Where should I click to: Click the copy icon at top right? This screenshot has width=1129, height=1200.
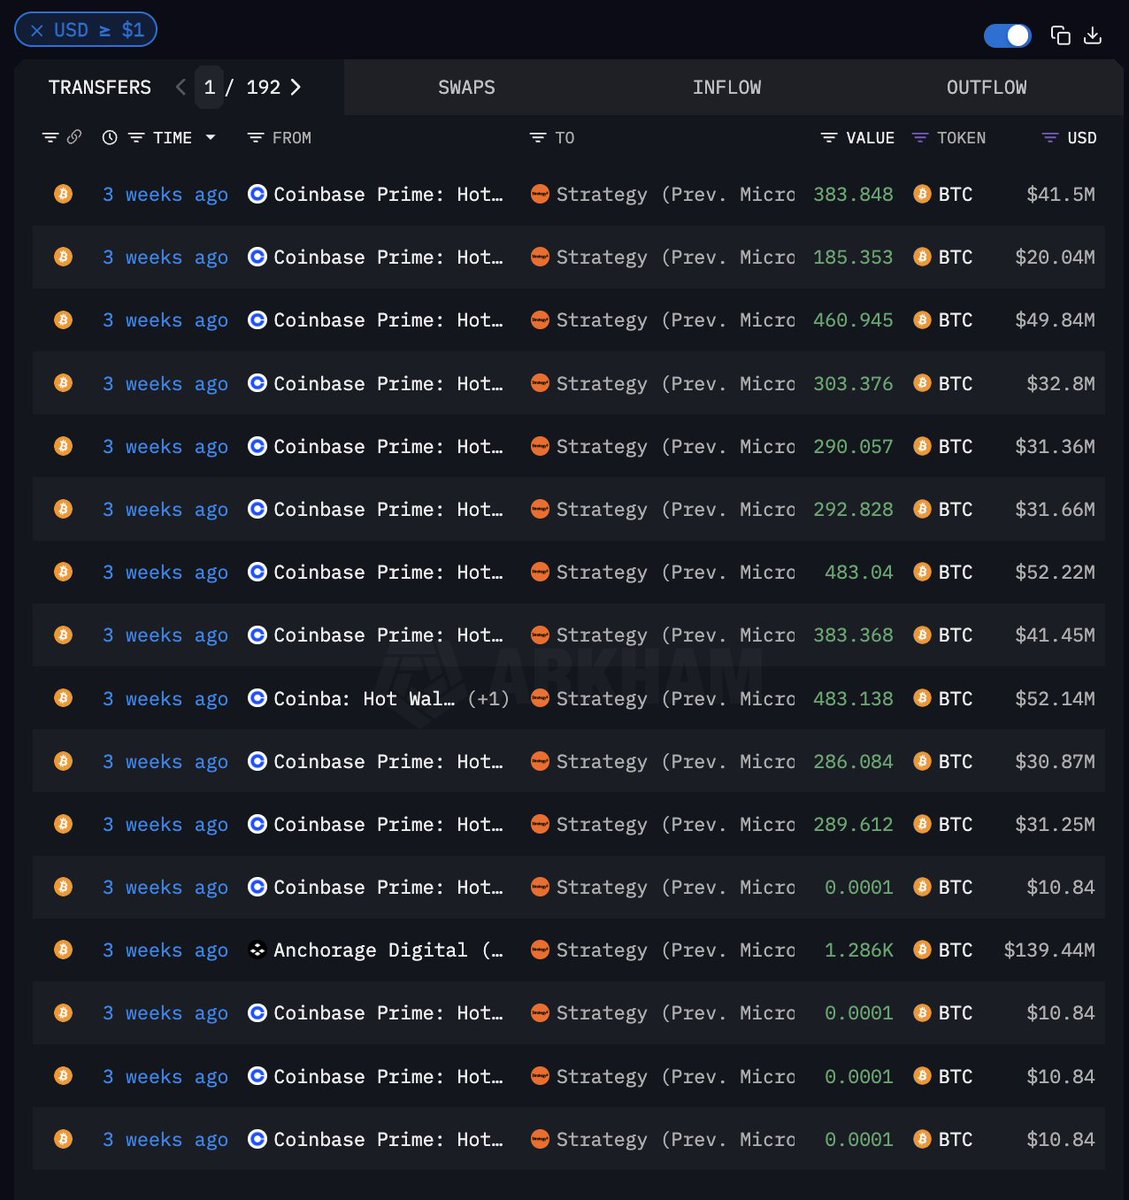[x=1060, y=36]
